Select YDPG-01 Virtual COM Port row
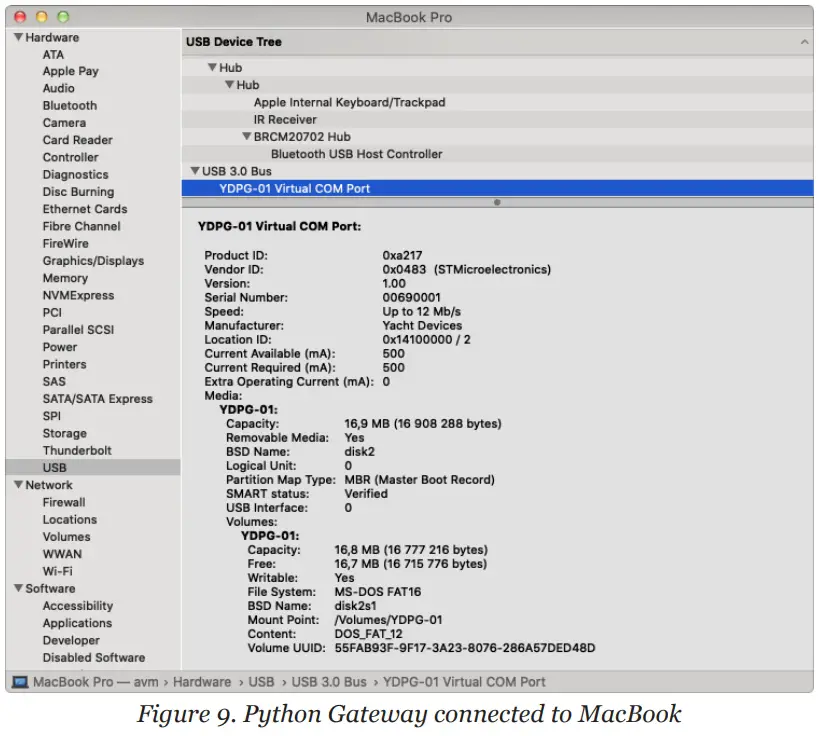 497,188
